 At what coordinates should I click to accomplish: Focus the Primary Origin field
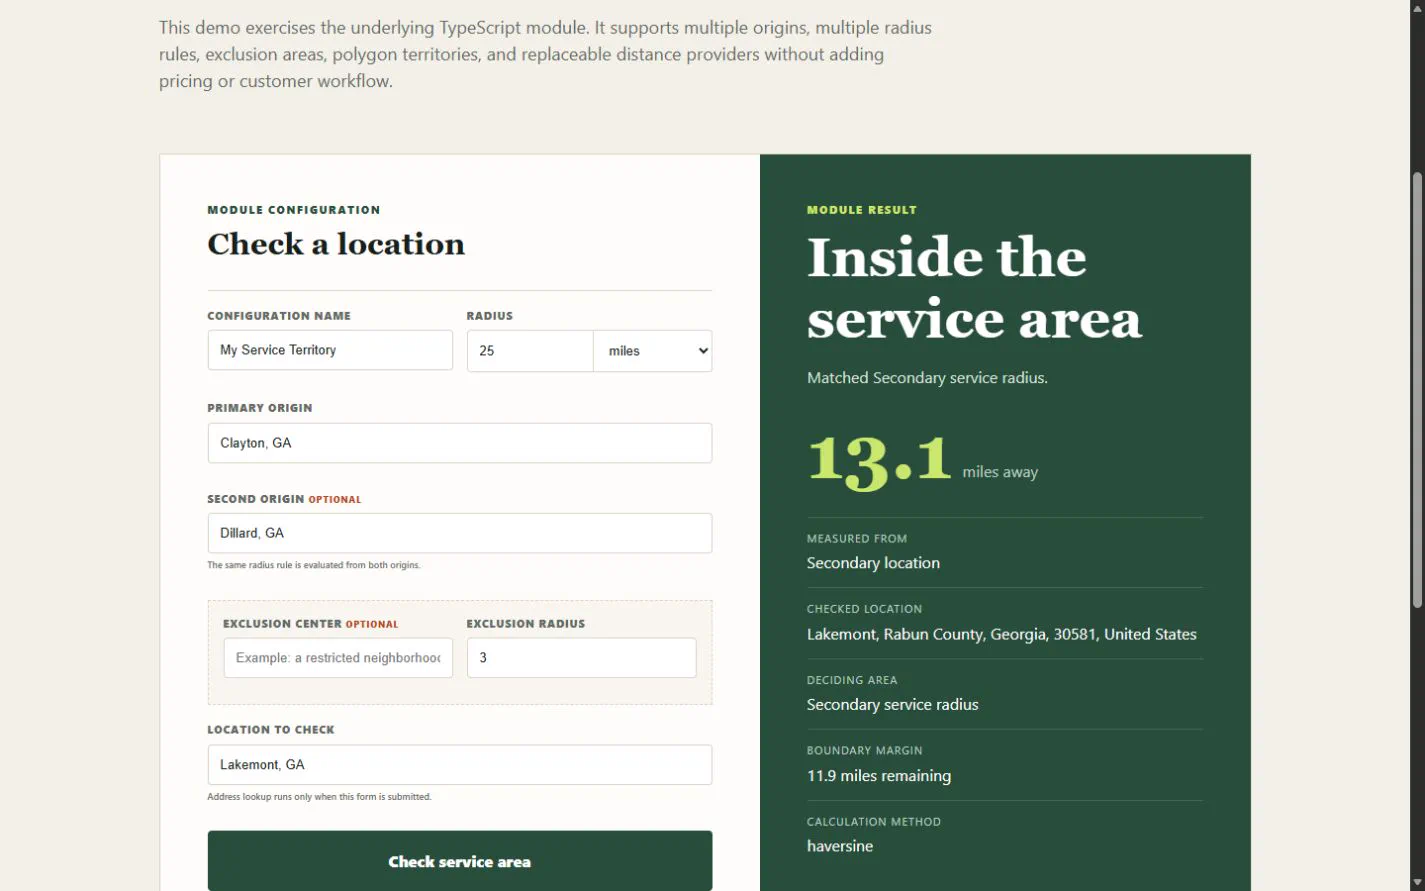click(460, 443)
